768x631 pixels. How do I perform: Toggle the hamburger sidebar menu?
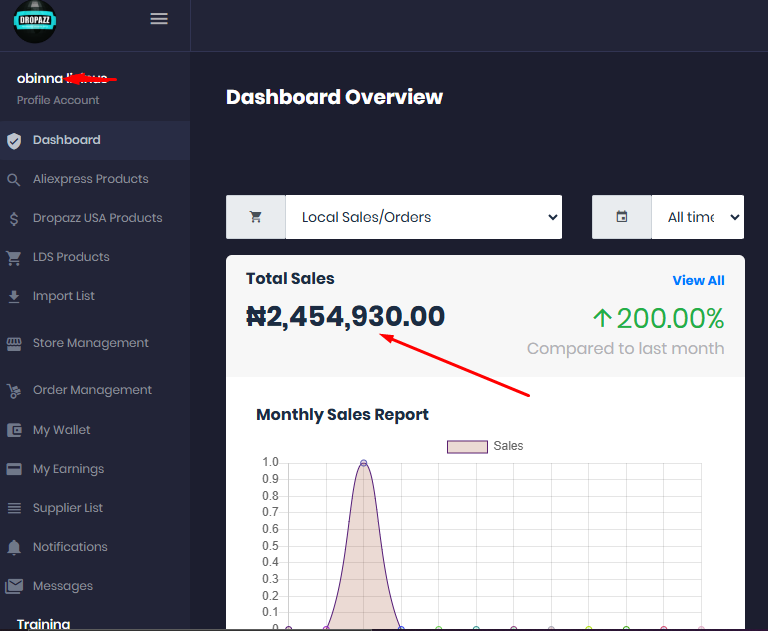pyautogui.click(x=159, y=19)
